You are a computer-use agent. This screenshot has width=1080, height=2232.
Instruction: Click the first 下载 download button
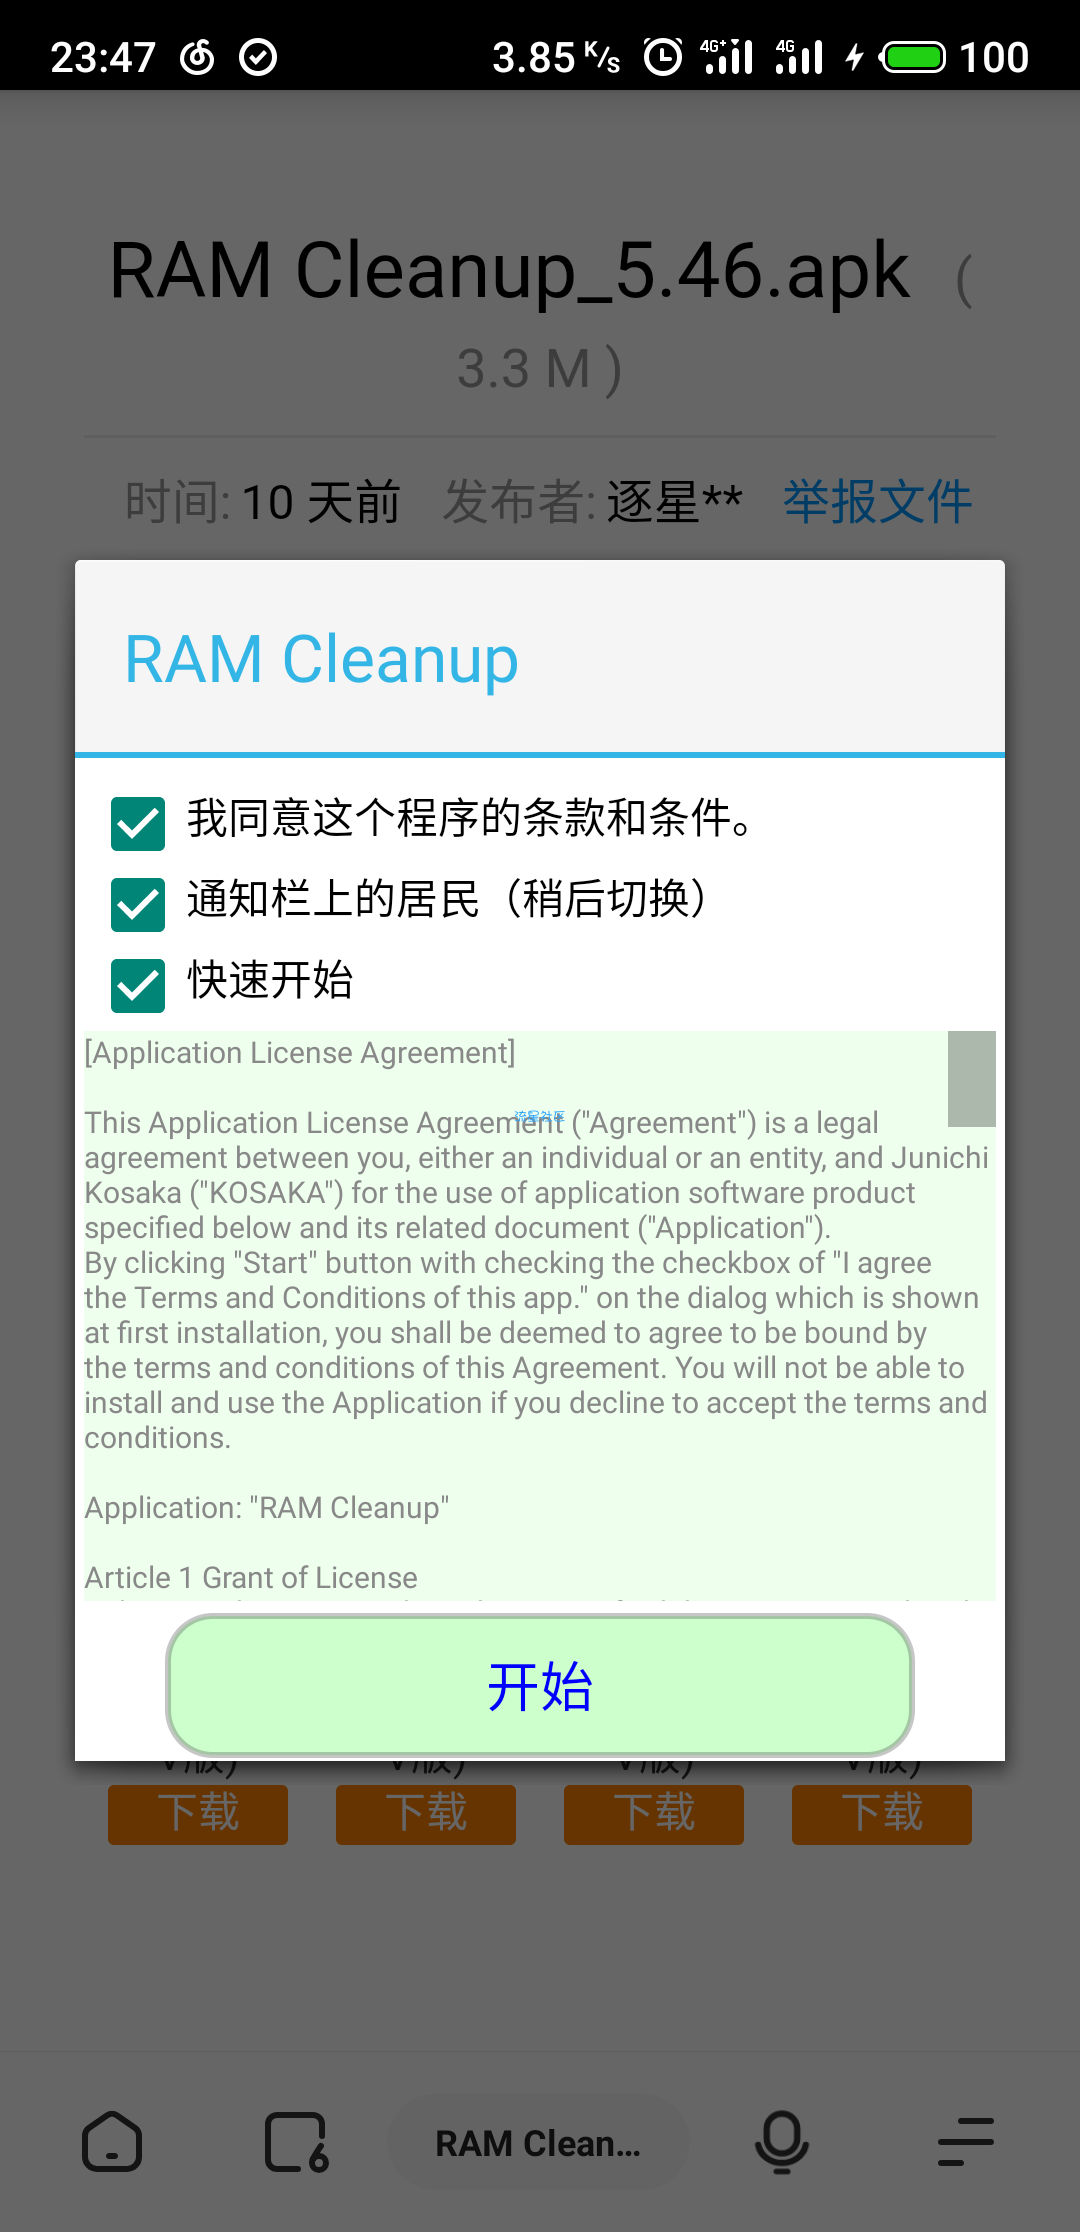pyautogui.click(x=198, y=1813)
